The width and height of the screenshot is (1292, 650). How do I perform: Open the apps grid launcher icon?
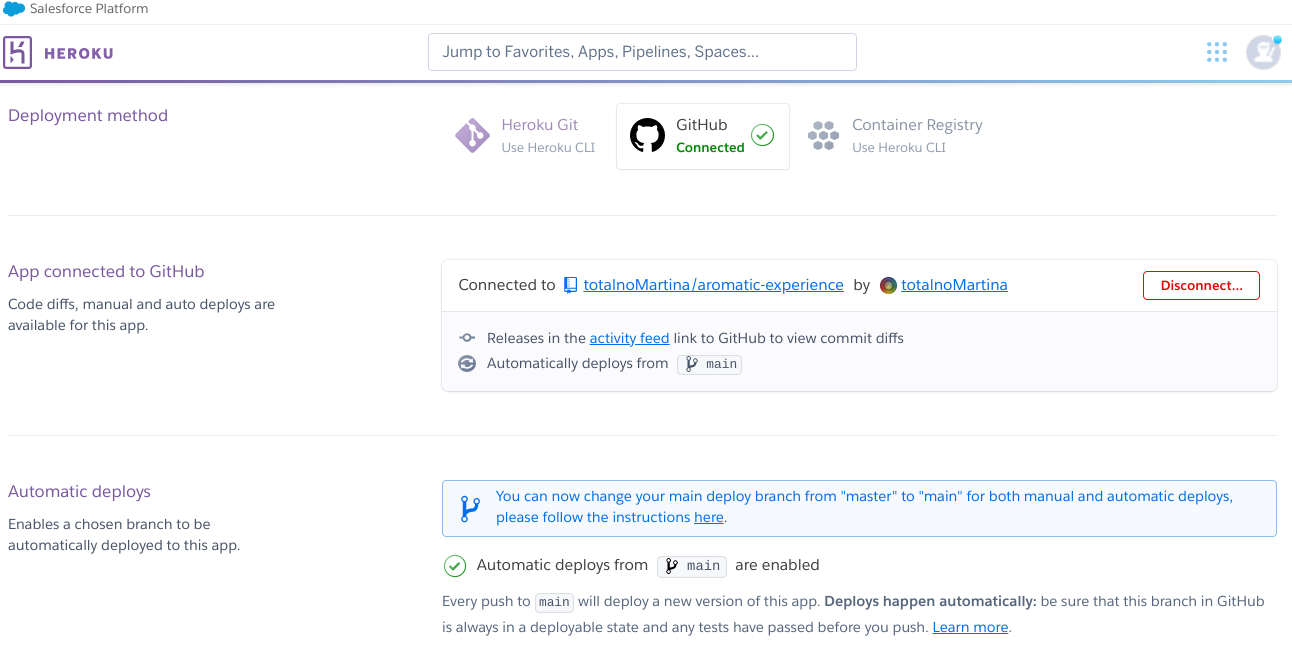click(x=1216, y=52)
